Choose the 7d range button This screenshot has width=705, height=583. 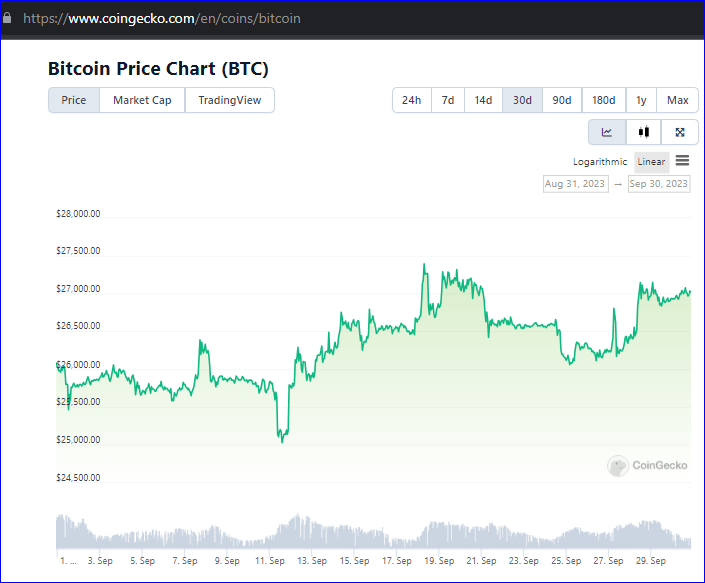[448, 100]
